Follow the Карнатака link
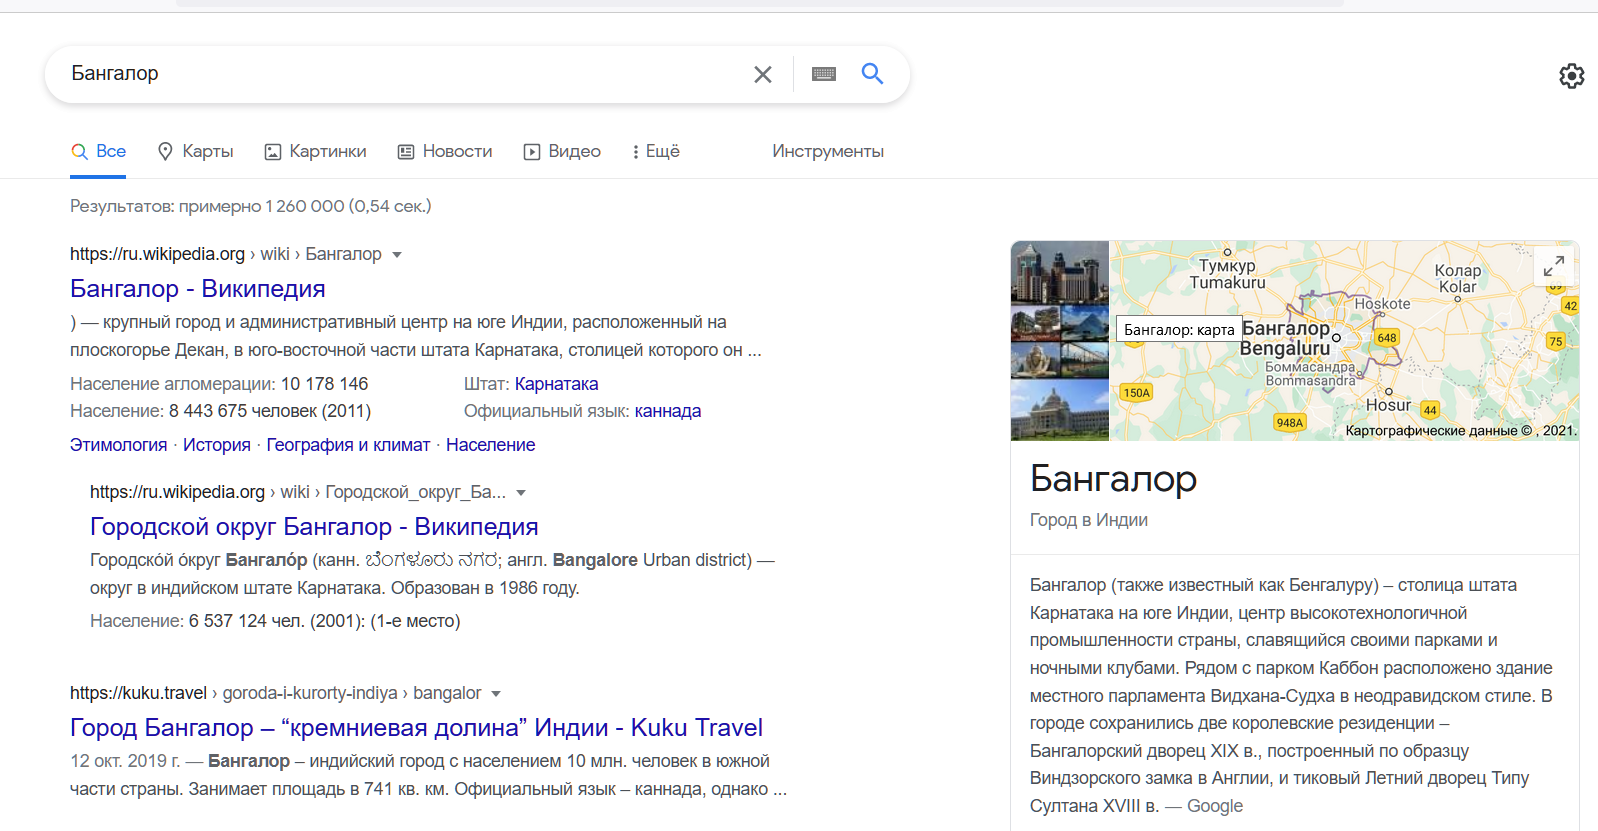Viewport: 1598px width, 831px height. click(x=556, y=384)
